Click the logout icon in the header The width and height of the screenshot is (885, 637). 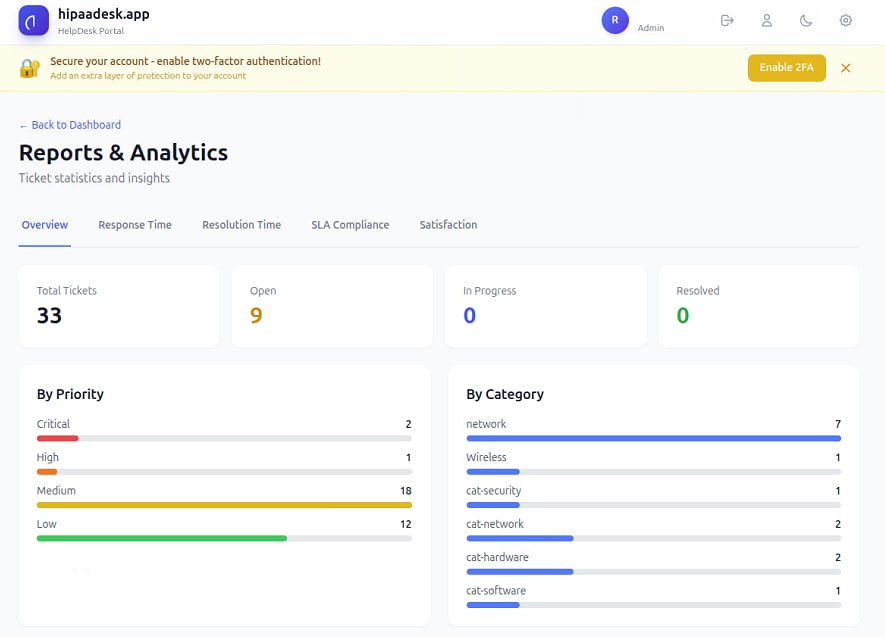(727, 20)
